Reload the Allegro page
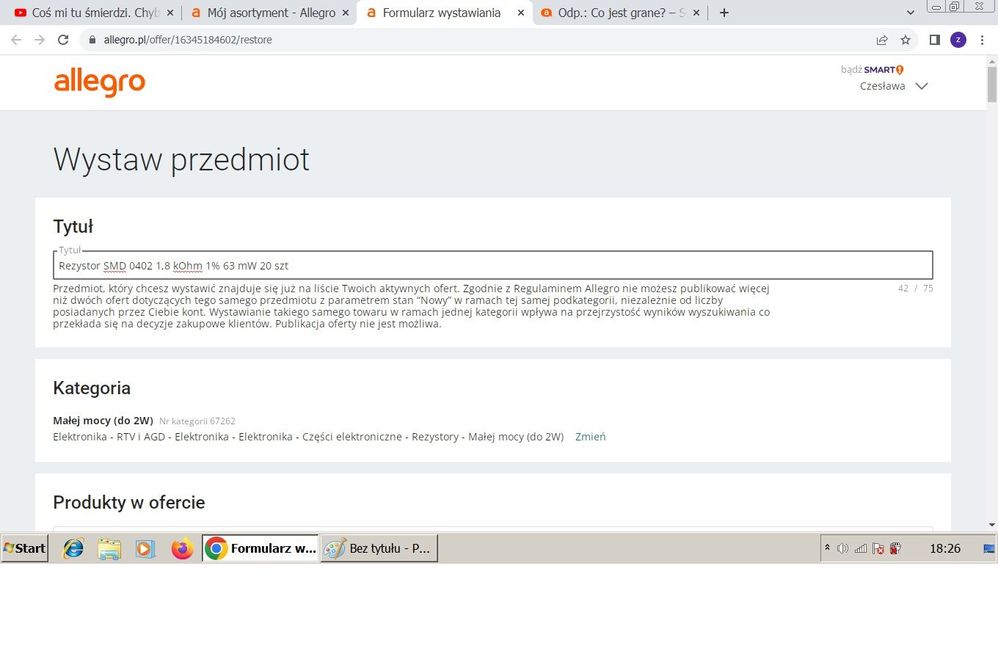The image size is (998, 660). point(63,39)
